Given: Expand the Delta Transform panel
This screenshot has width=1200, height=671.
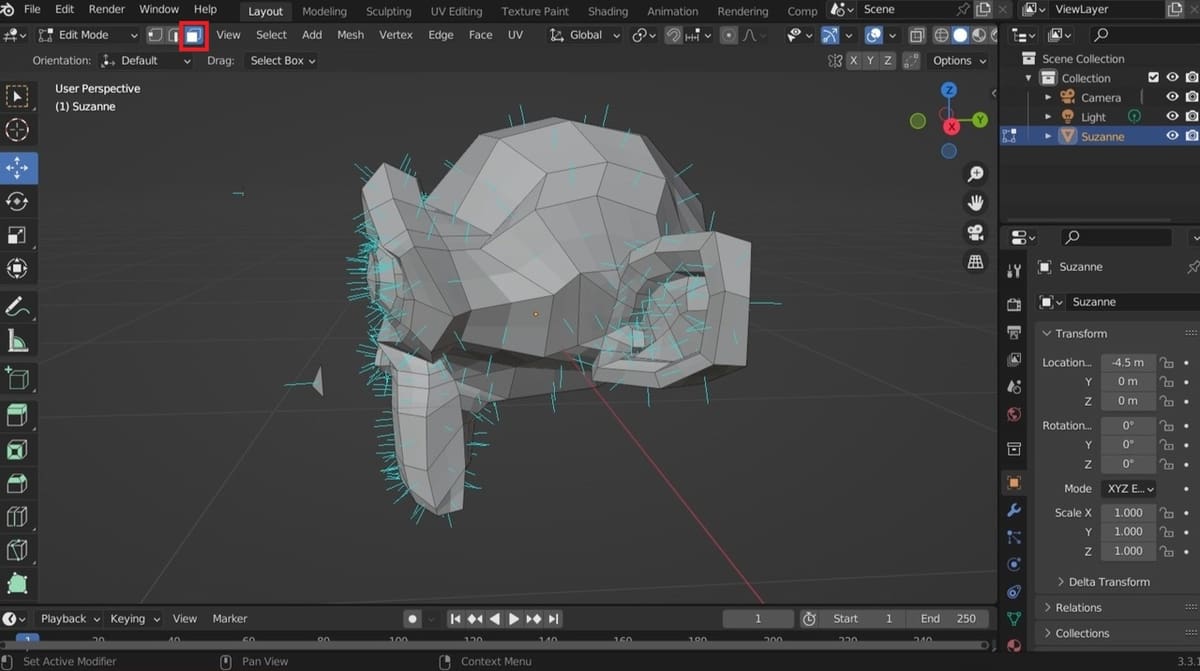Looking at the screenshot, I should tap(1103, 581).
